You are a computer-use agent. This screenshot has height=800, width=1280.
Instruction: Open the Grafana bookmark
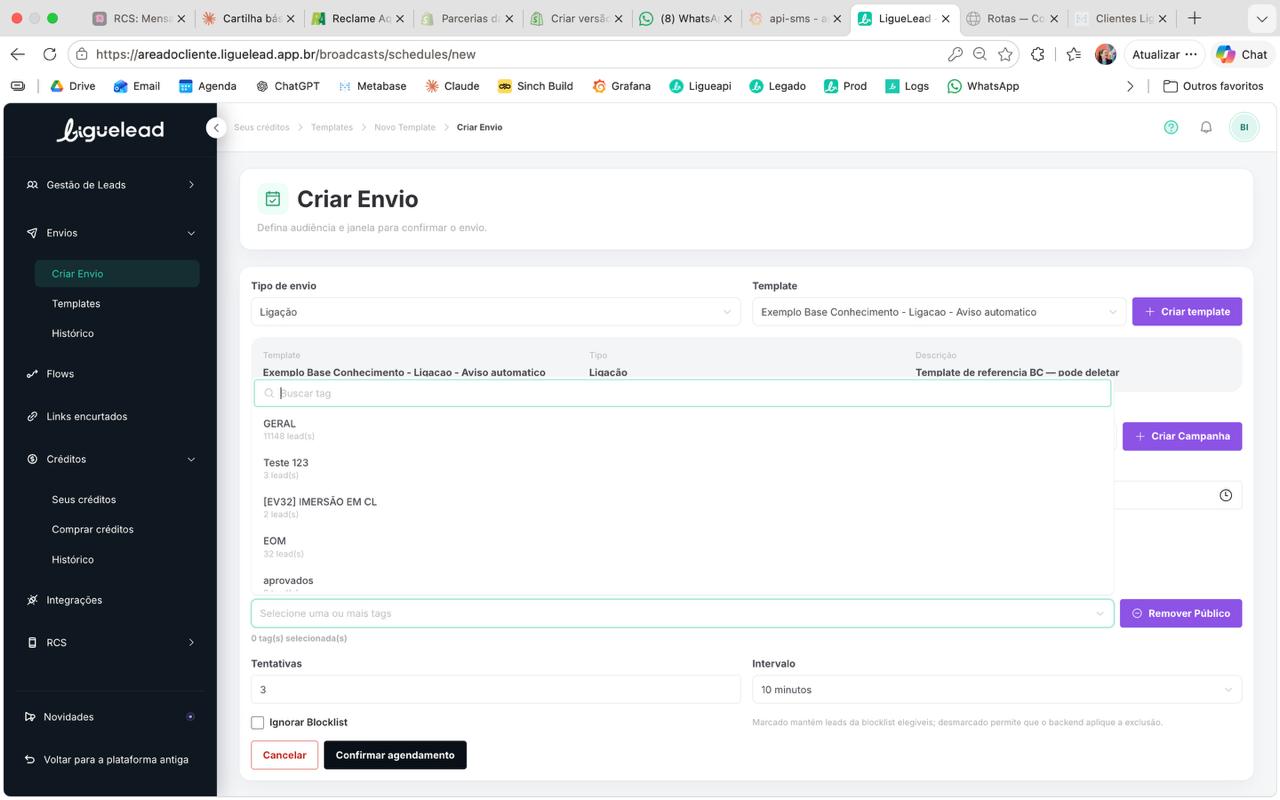pyautogui.click(x=621, y=86)
